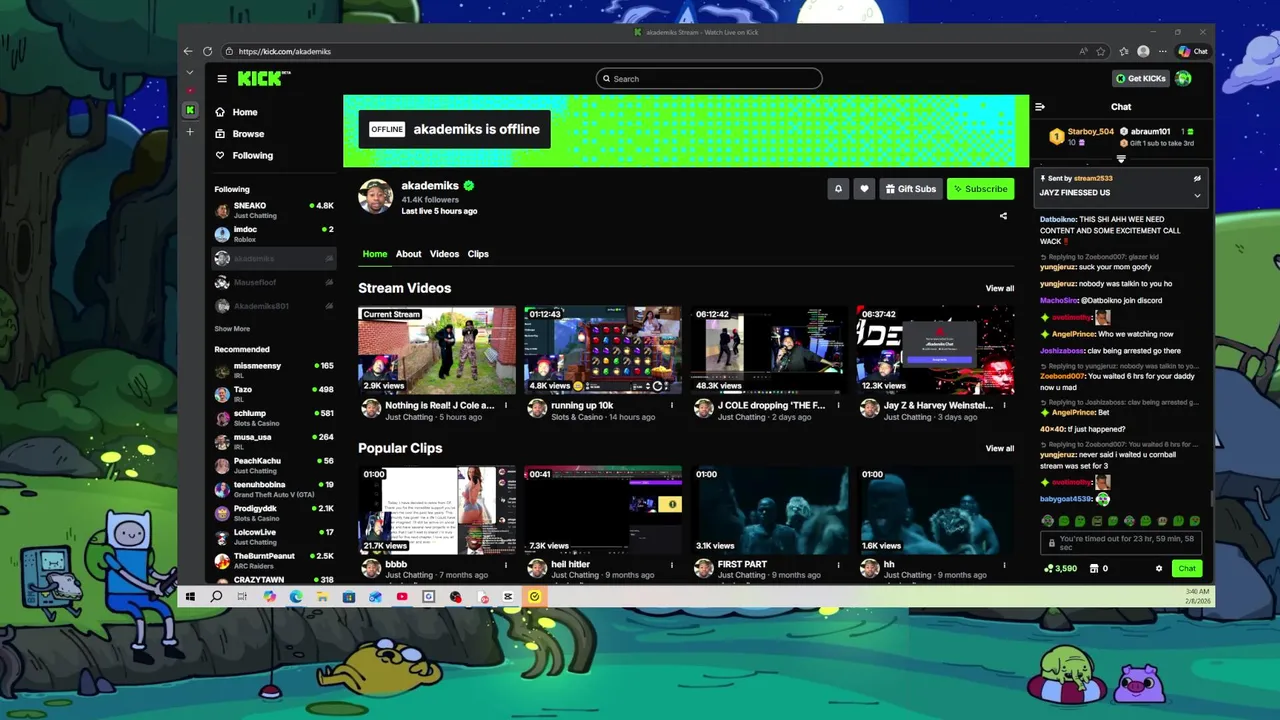
Task: Click View all for Popular Clips
Action: (1000, 448)
